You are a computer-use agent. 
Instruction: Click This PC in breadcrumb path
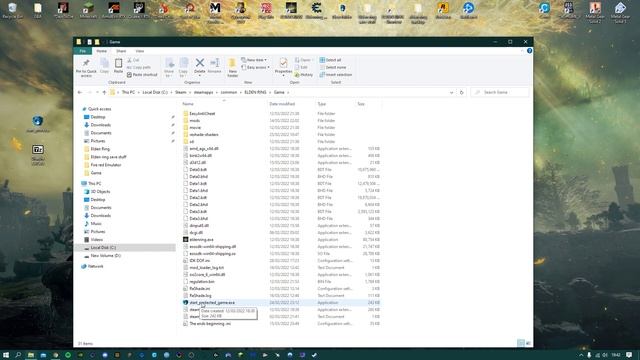[x=128, y=93]
